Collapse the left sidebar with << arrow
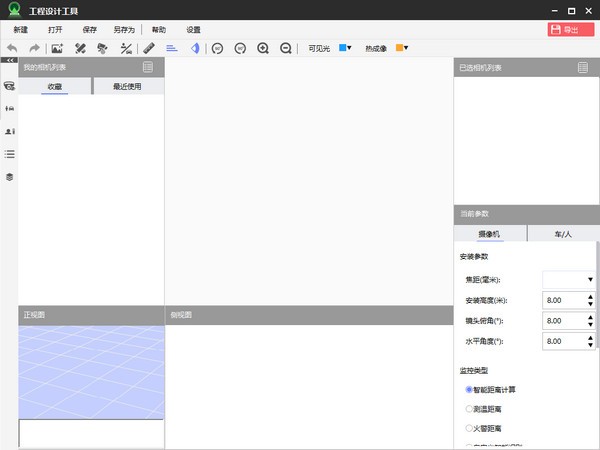This screenshot has width=600, height=450. pyautogui.click(x=9, y=61)
